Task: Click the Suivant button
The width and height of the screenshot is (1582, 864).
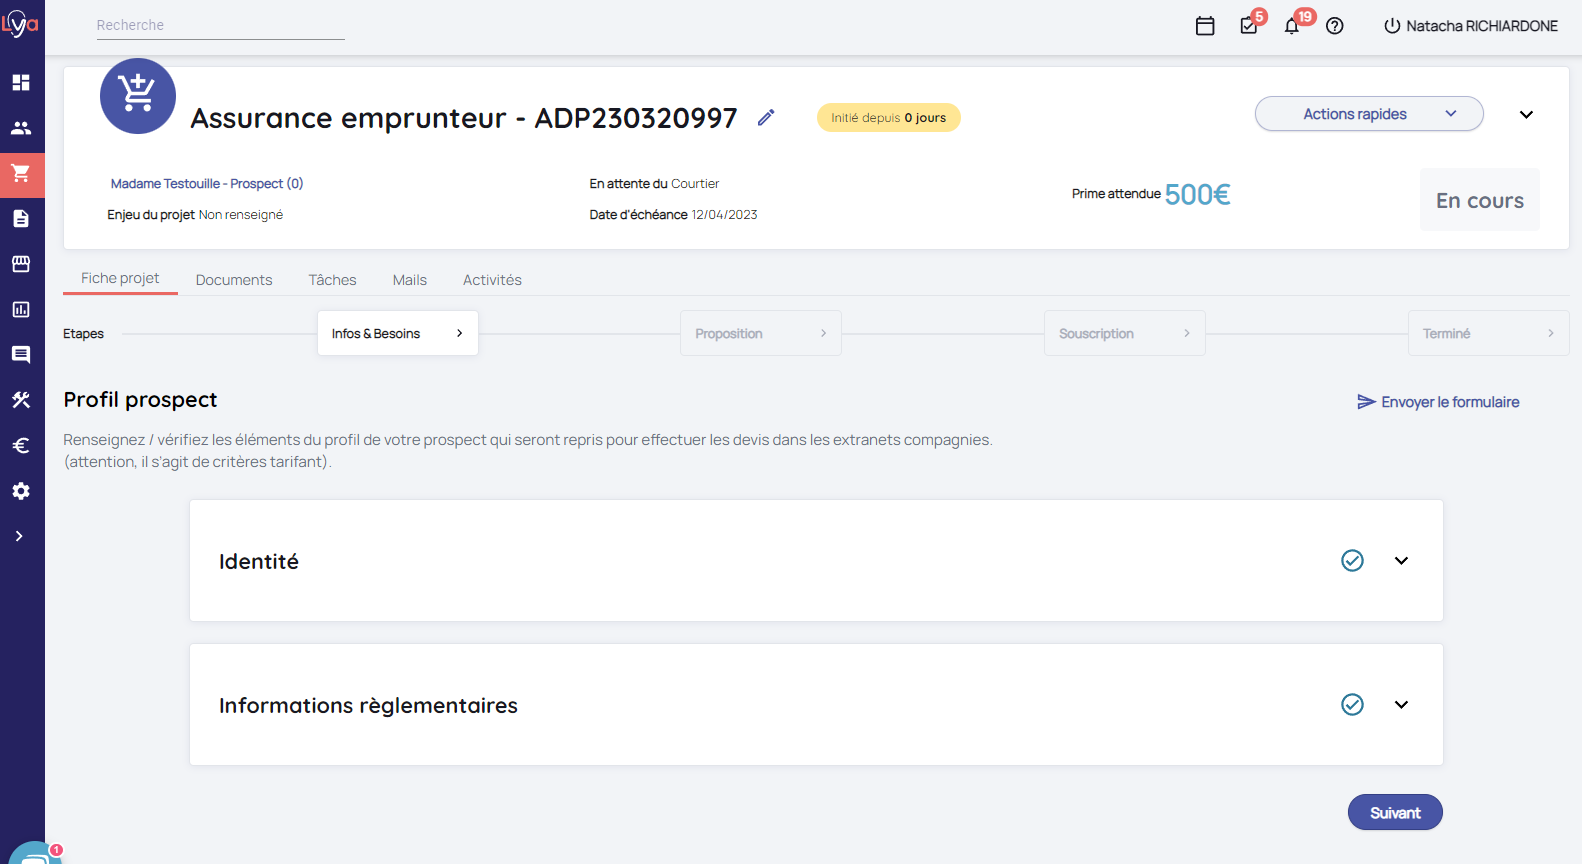Action: pyautogui.click(x=1394, y=813)
